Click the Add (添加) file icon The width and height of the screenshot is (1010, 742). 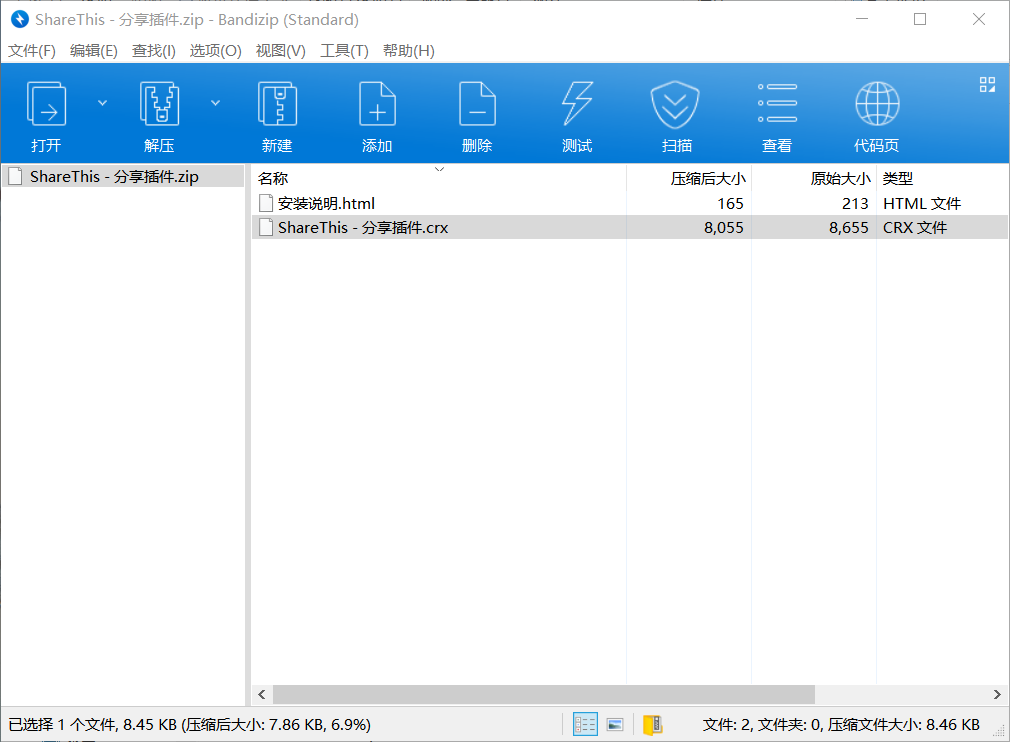tap(377, 104)
